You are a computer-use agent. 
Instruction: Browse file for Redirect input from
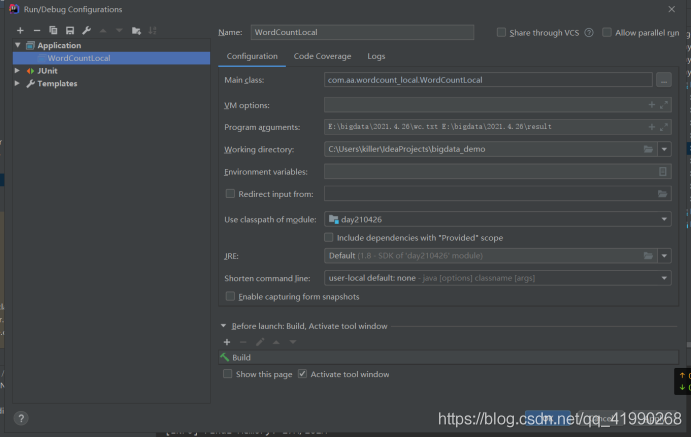(x=662, y=193)
